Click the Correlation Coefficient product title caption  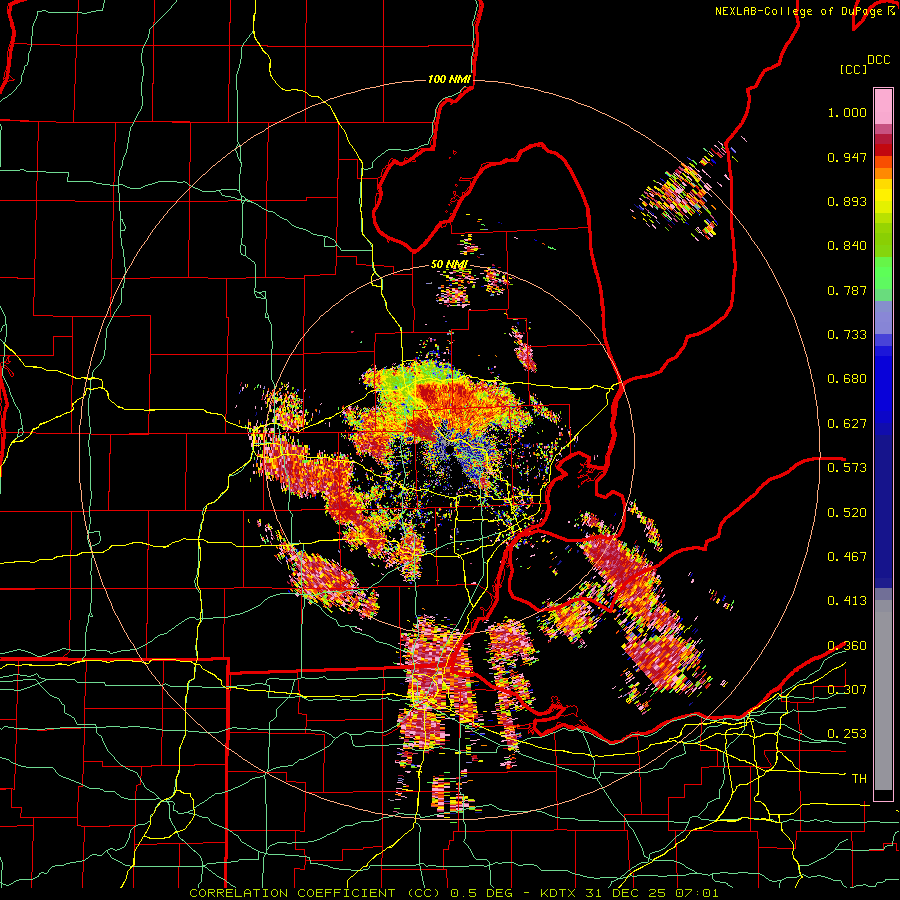click(453, 893)
